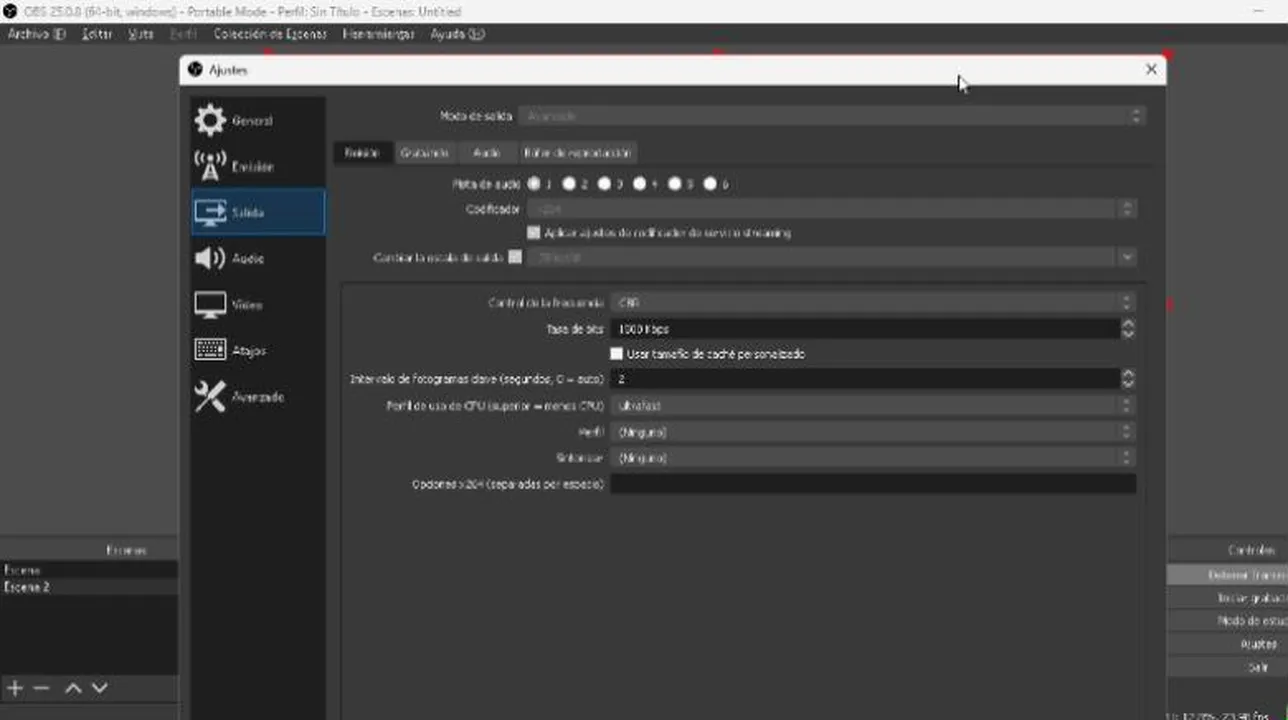This screenshot has width=1288, height=720.
Task: Select audio track 1 radio button
Action: 534,184
